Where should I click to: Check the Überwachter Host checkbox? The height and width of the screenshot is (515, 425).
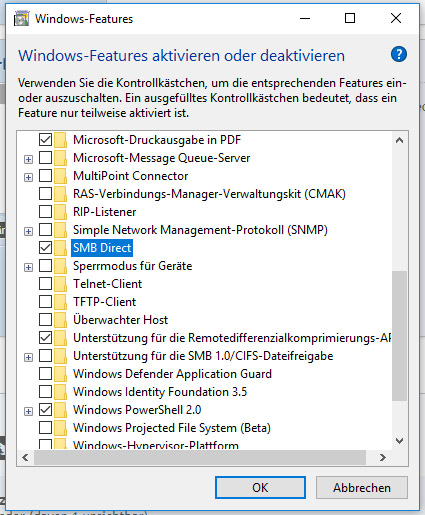tap(45, 320)
